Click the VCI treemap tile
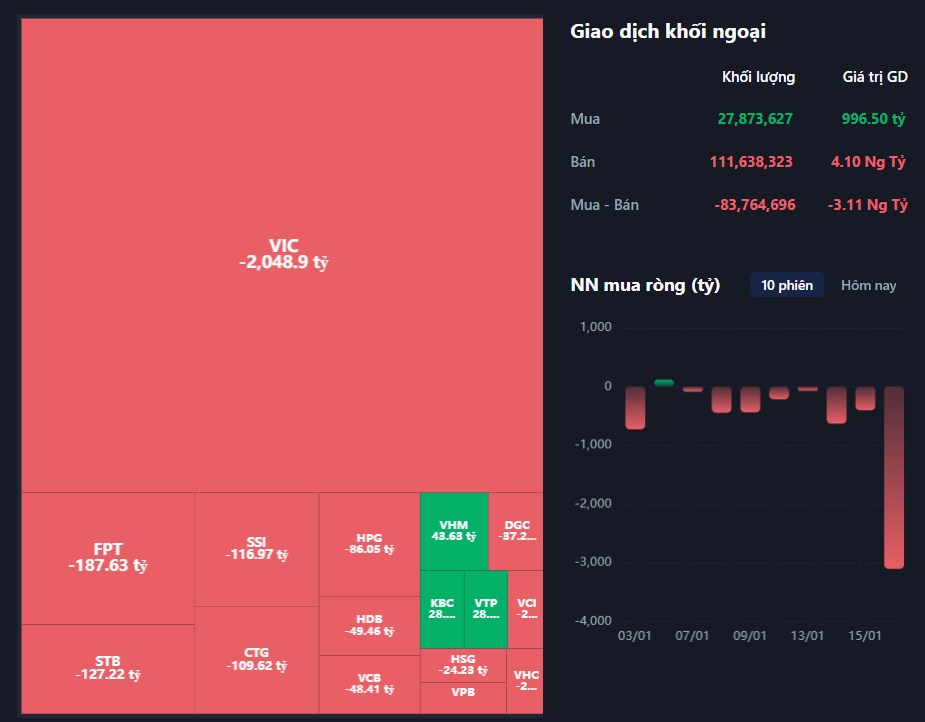 coord(526,609)
